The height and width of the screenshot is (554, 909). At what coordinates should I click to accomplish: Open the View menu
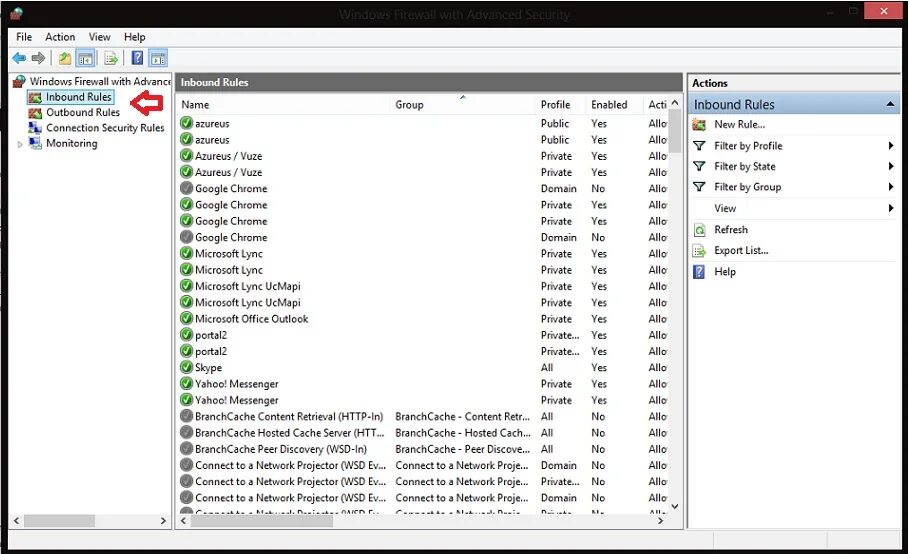tap(99, 37)
